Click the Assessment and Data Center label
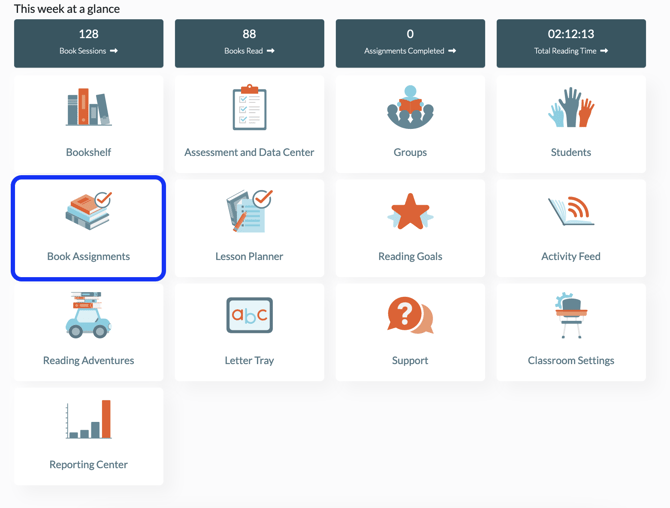This screenshot has width=670, height=508. (249, 152)
